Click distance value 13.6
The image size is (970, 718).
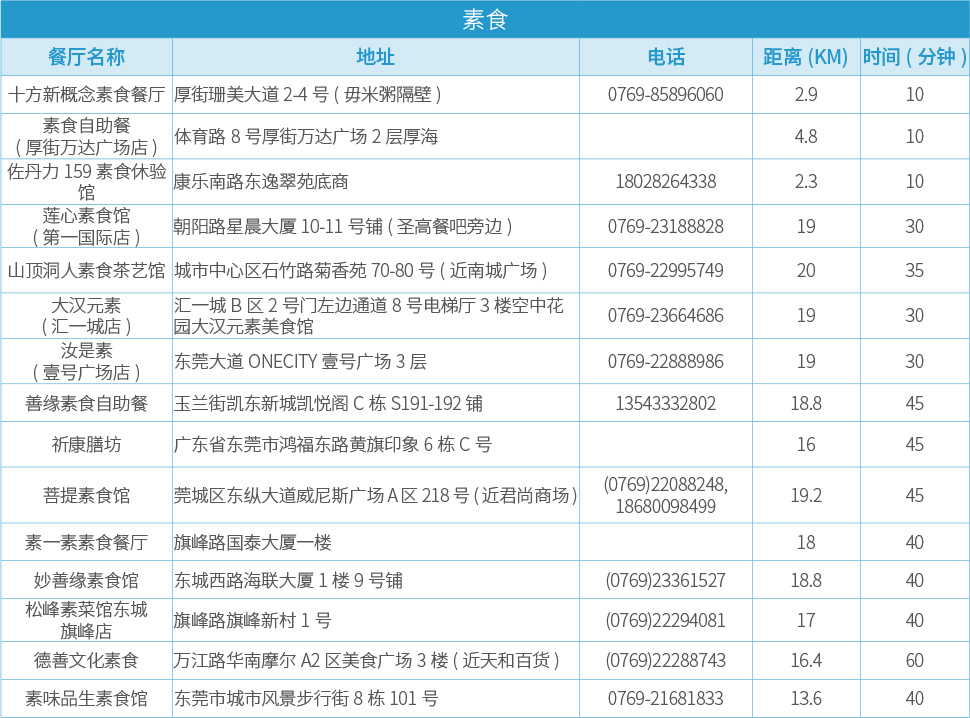coord(806,698)
